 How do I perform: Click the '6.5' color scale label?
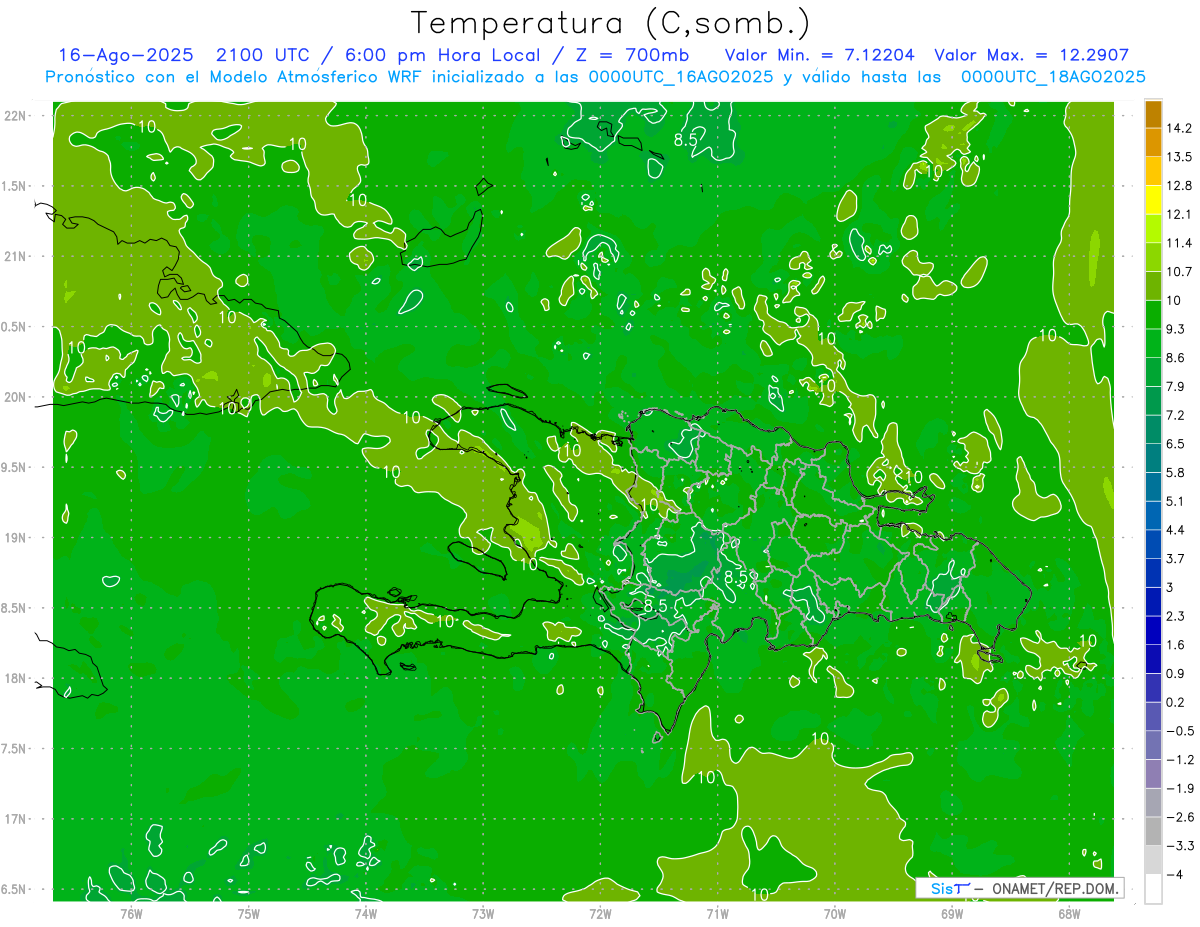[x=1177, y=444]
